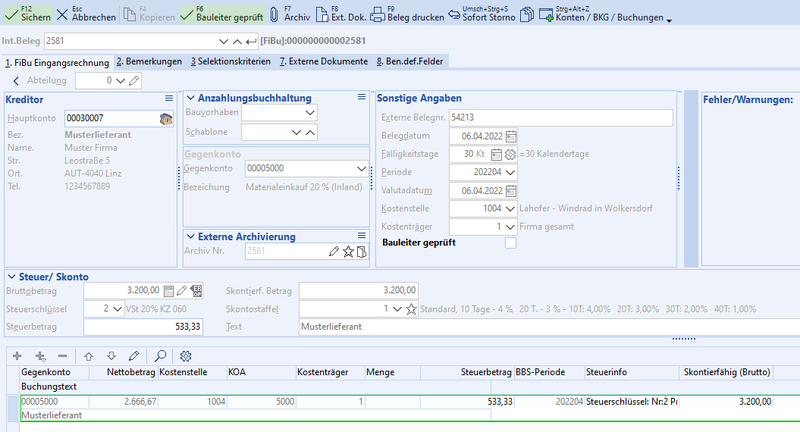Switch to the Bemerkungen tab

pos(148,61)
